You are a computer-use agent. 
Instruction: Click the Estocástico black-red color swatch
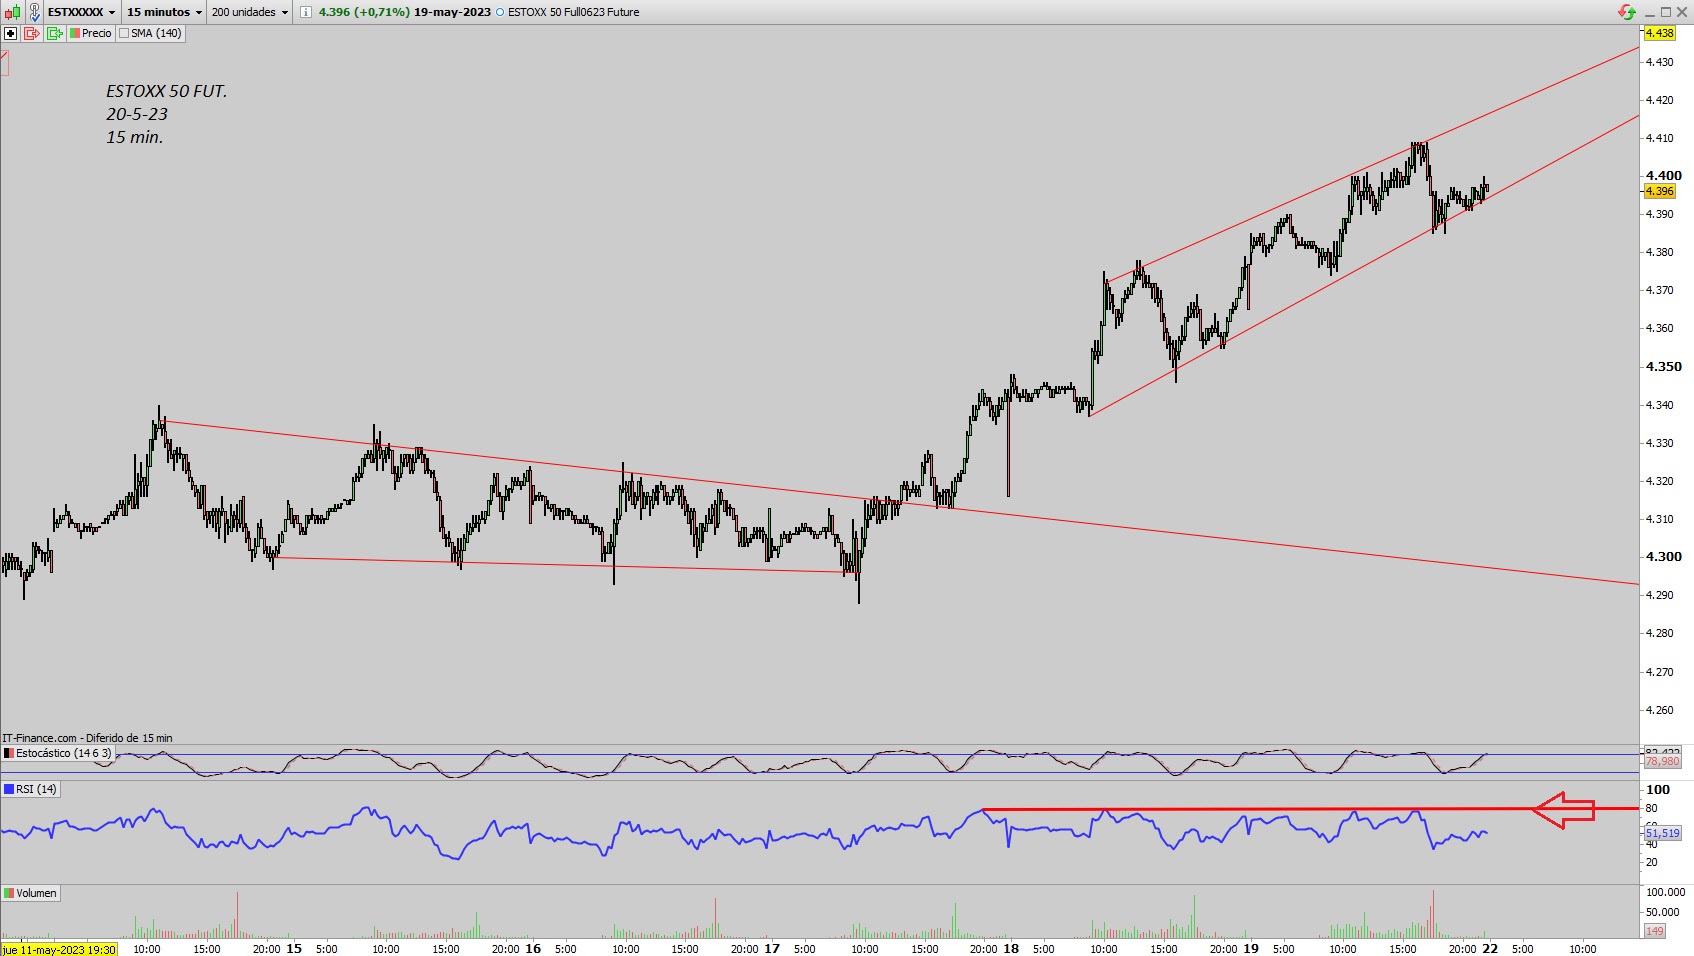point(9,753)
